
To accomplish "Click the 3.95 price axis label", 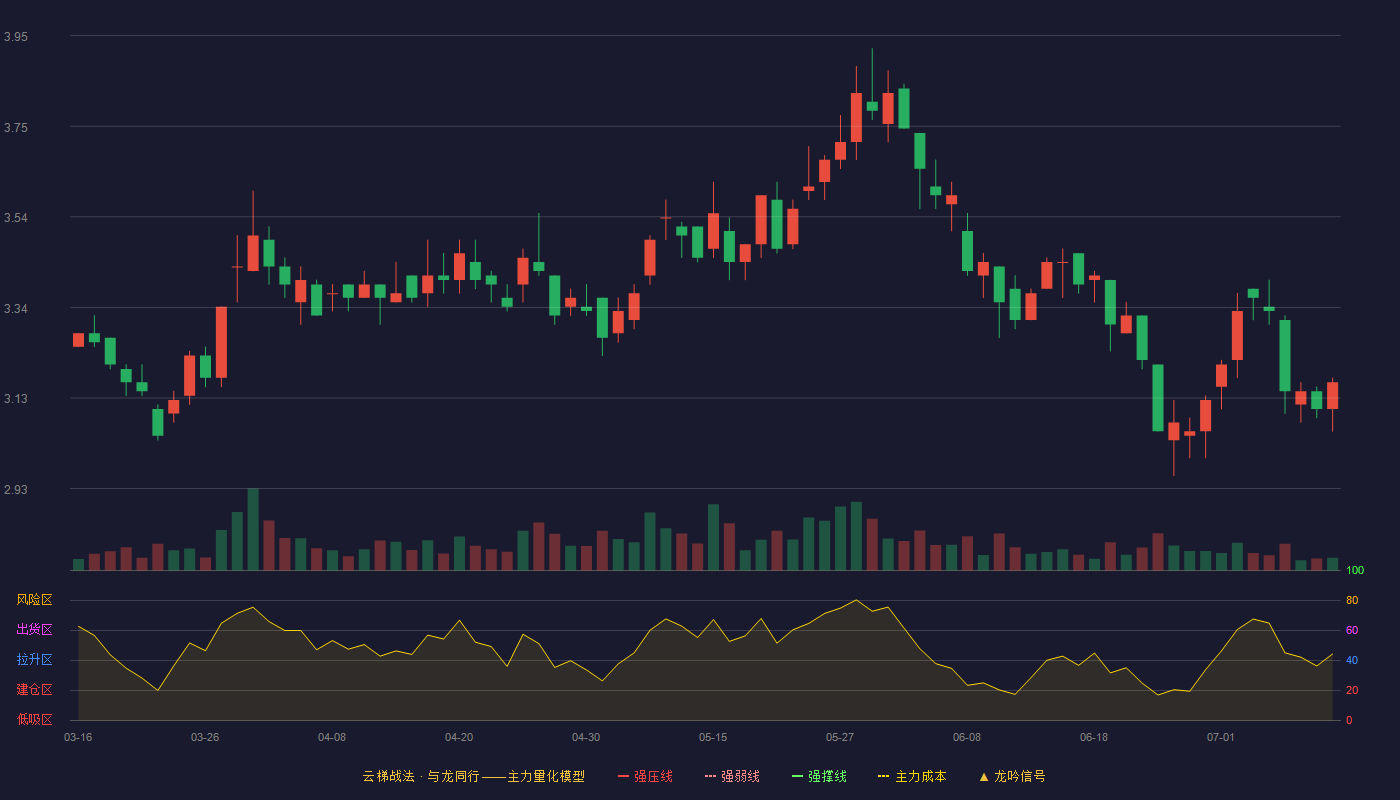I will coord(16,37).
